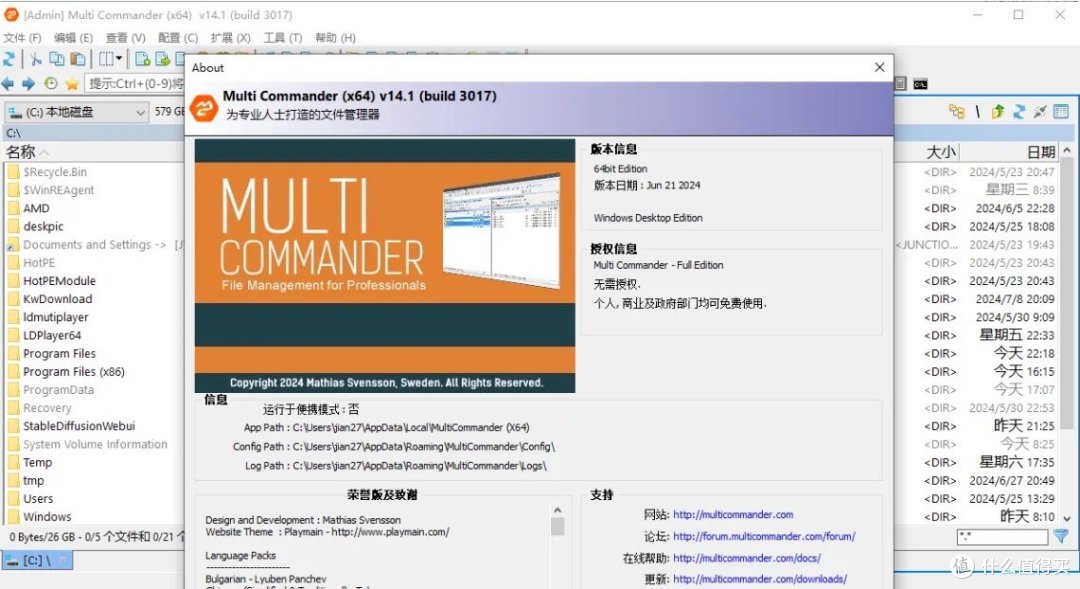
Task: Close the About dialog with the X
Action: pyautogui.click(x=879, y=67)
